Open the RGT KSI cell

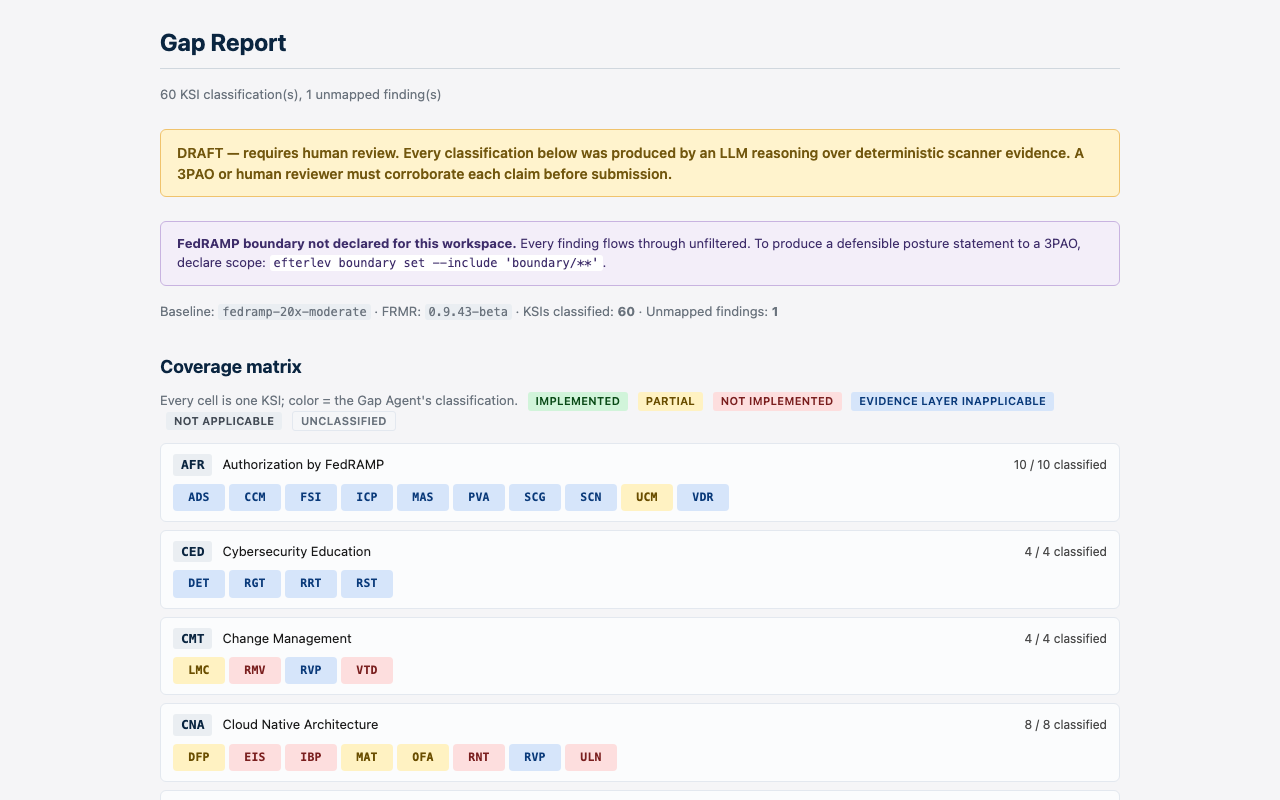pyautogui.click(x=255, y=584)
